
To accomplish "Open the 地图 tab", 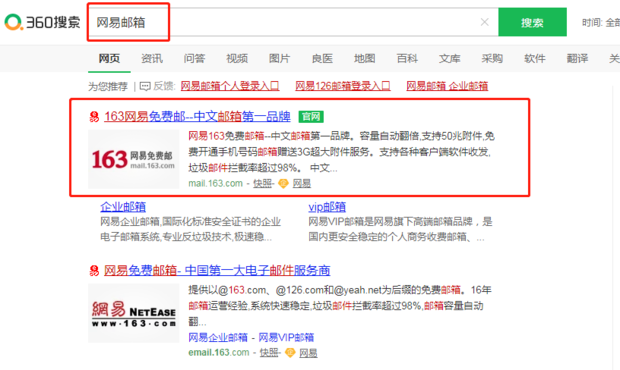I will point(364,59).
